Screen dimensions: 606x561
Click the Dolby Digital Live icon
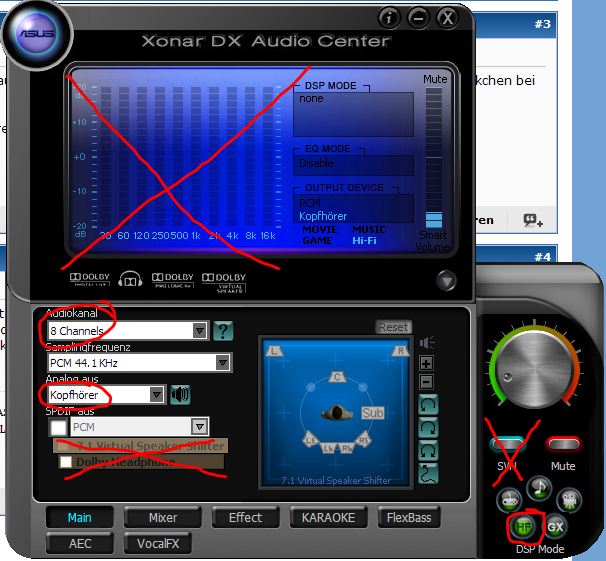(90, 279)
